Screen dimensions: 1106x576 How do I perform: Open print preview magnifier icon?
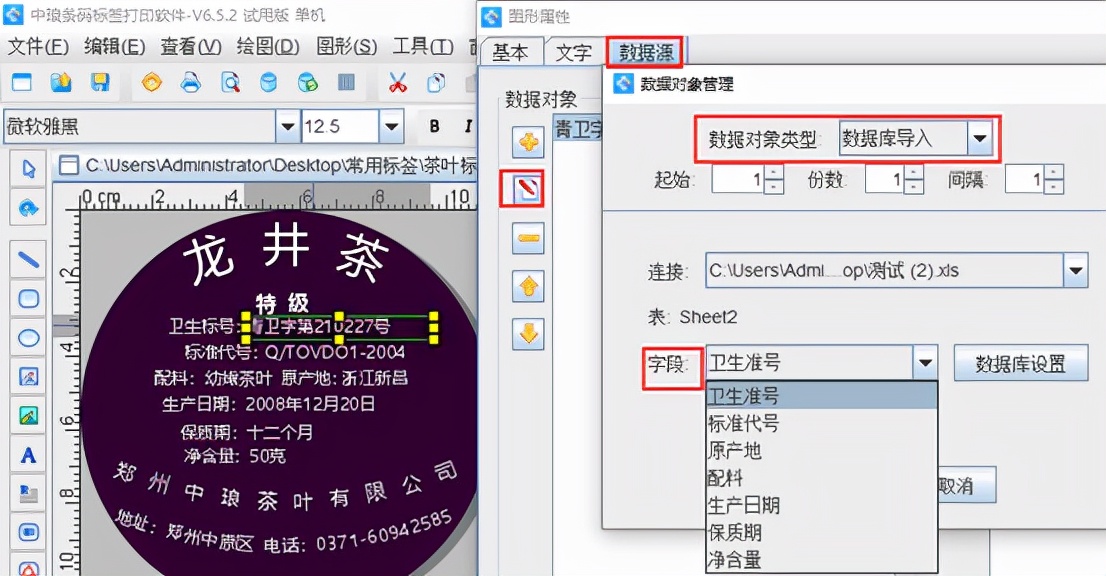(230, 83)
